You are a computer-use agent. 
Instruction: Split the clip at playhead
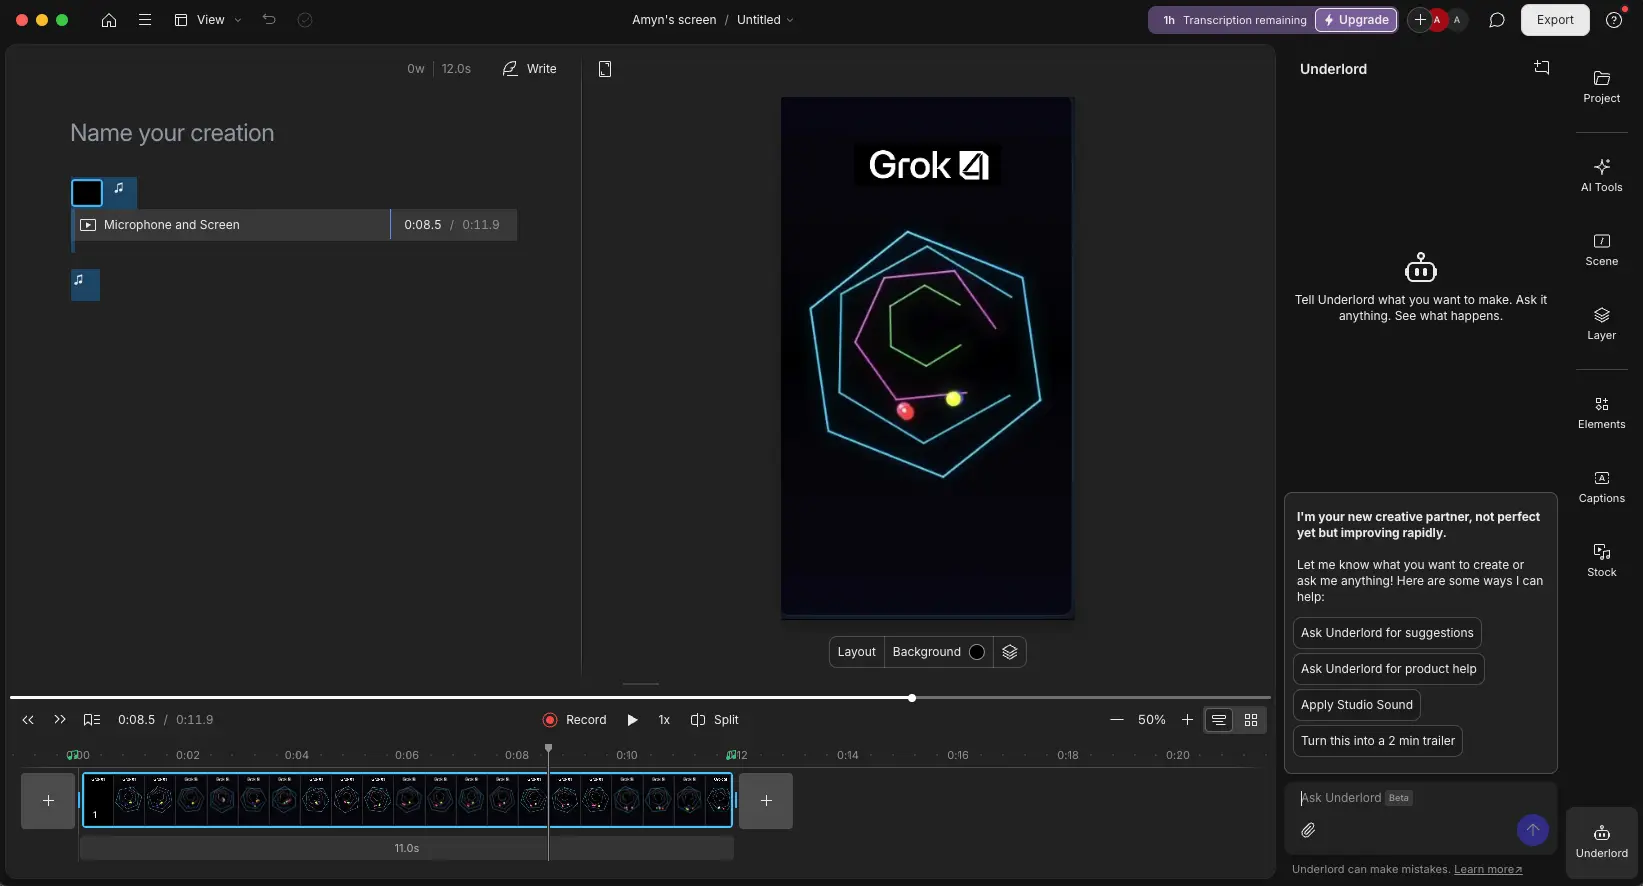point(715,720)
